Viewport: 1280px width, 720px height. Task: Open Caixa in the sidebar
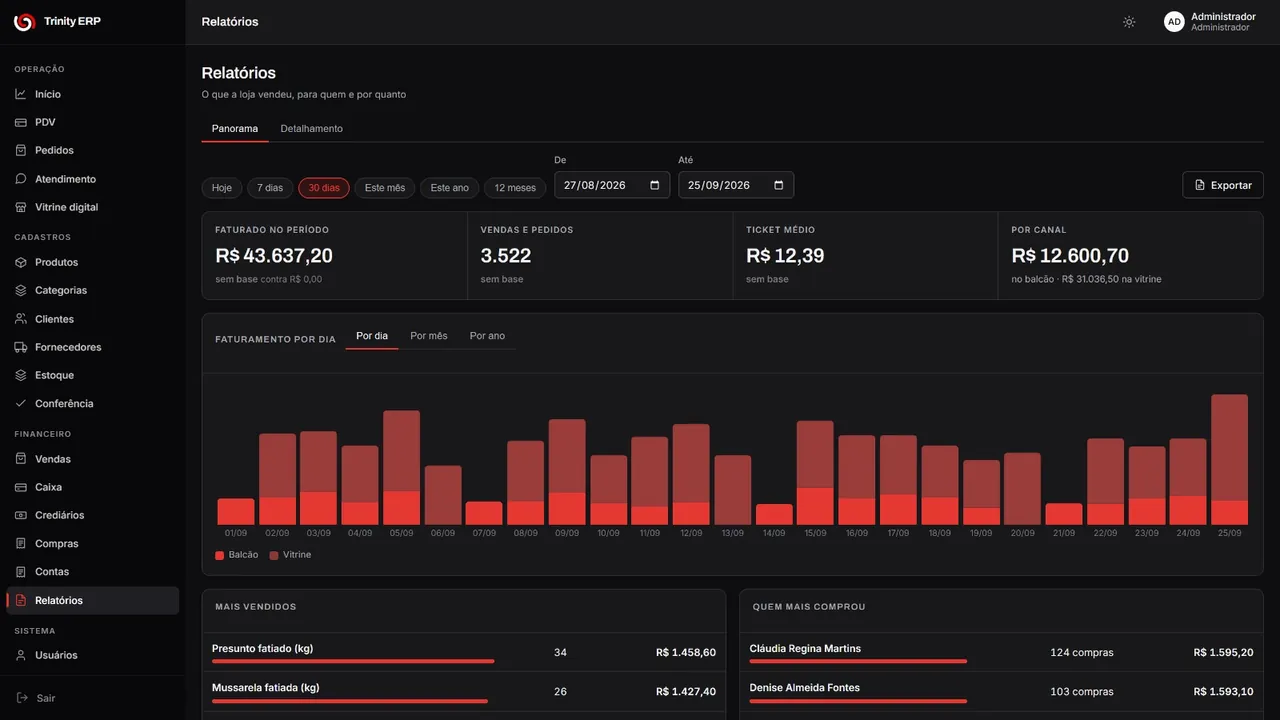(93, 487)
